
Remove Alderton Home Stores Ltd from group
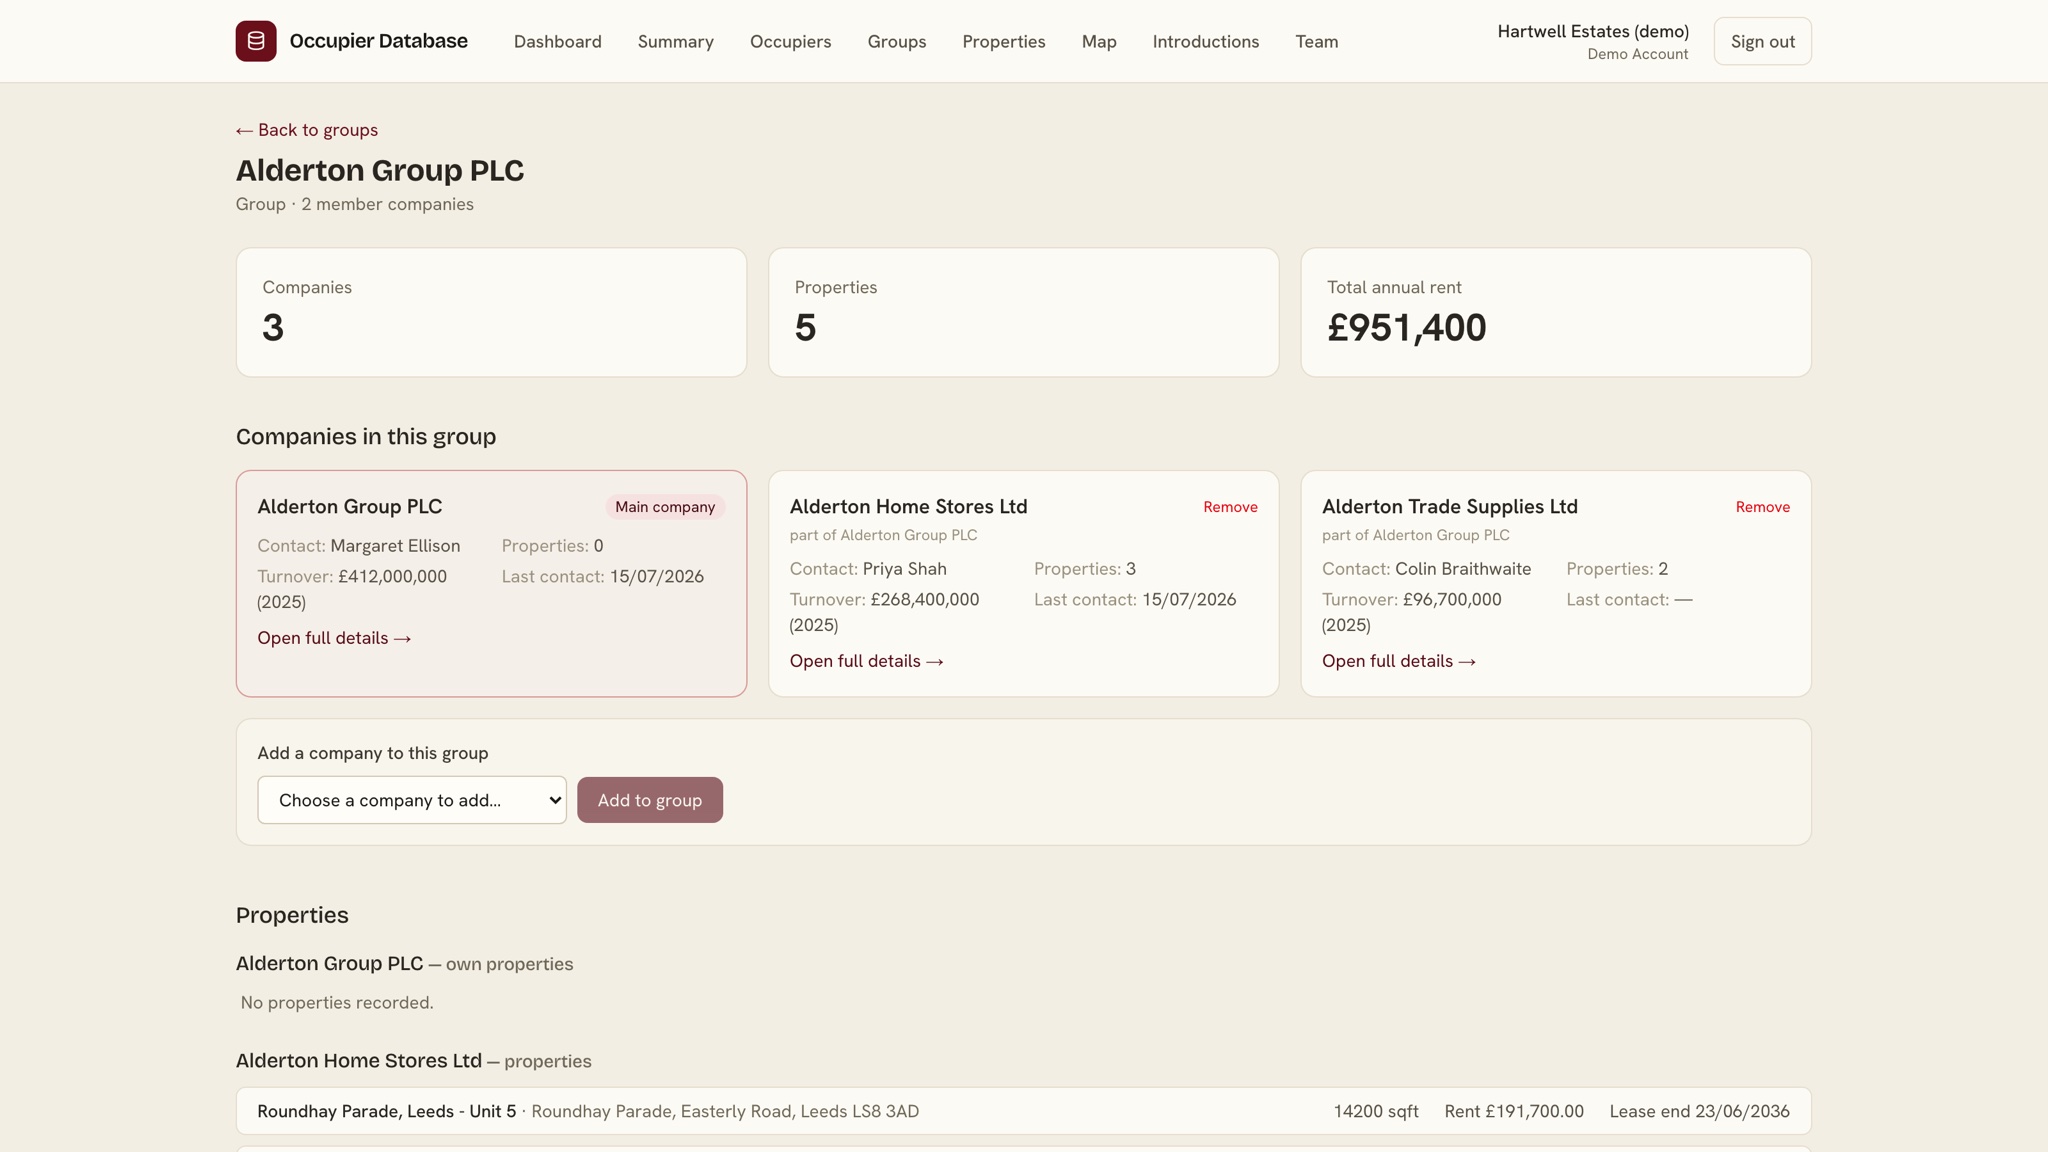tap(1230, 507)
